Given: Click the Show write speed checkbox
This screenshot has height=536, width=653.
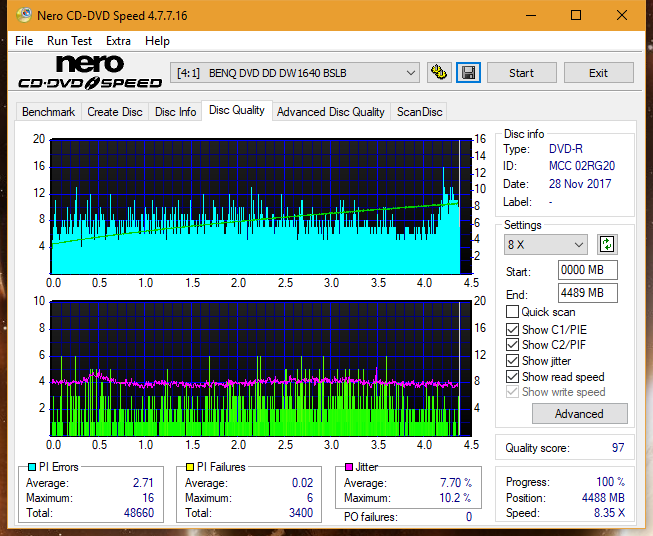Looking at the screenshot, I should tap(512, 392).
